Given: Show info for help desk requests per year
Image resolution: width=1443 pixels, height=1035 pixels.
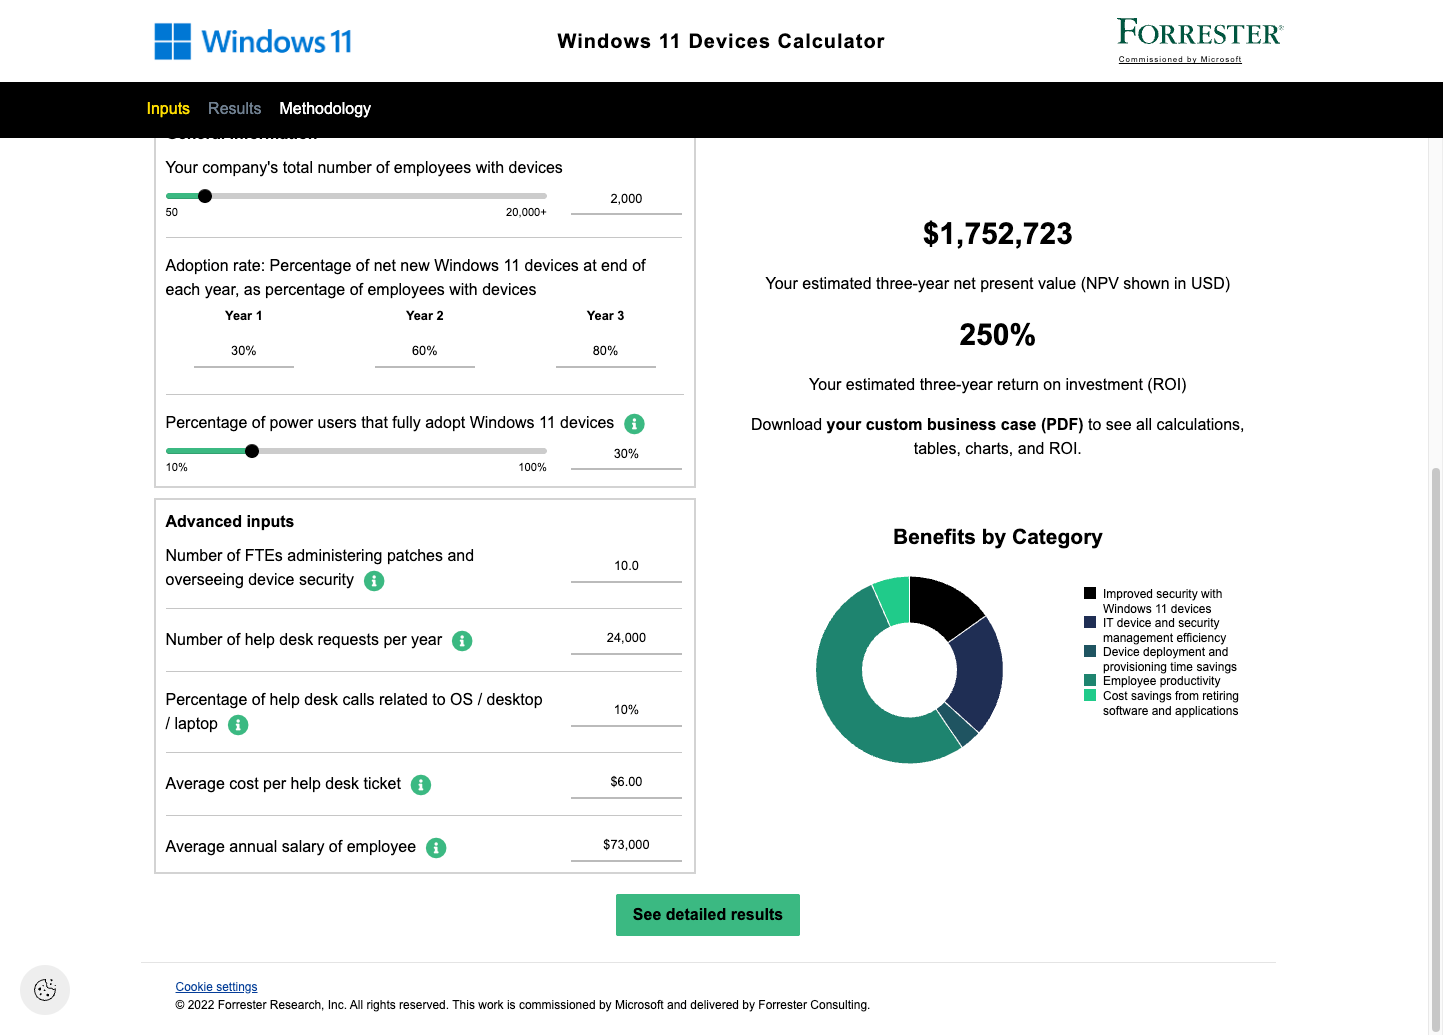Looking at the screenshot, I should 462,641.
